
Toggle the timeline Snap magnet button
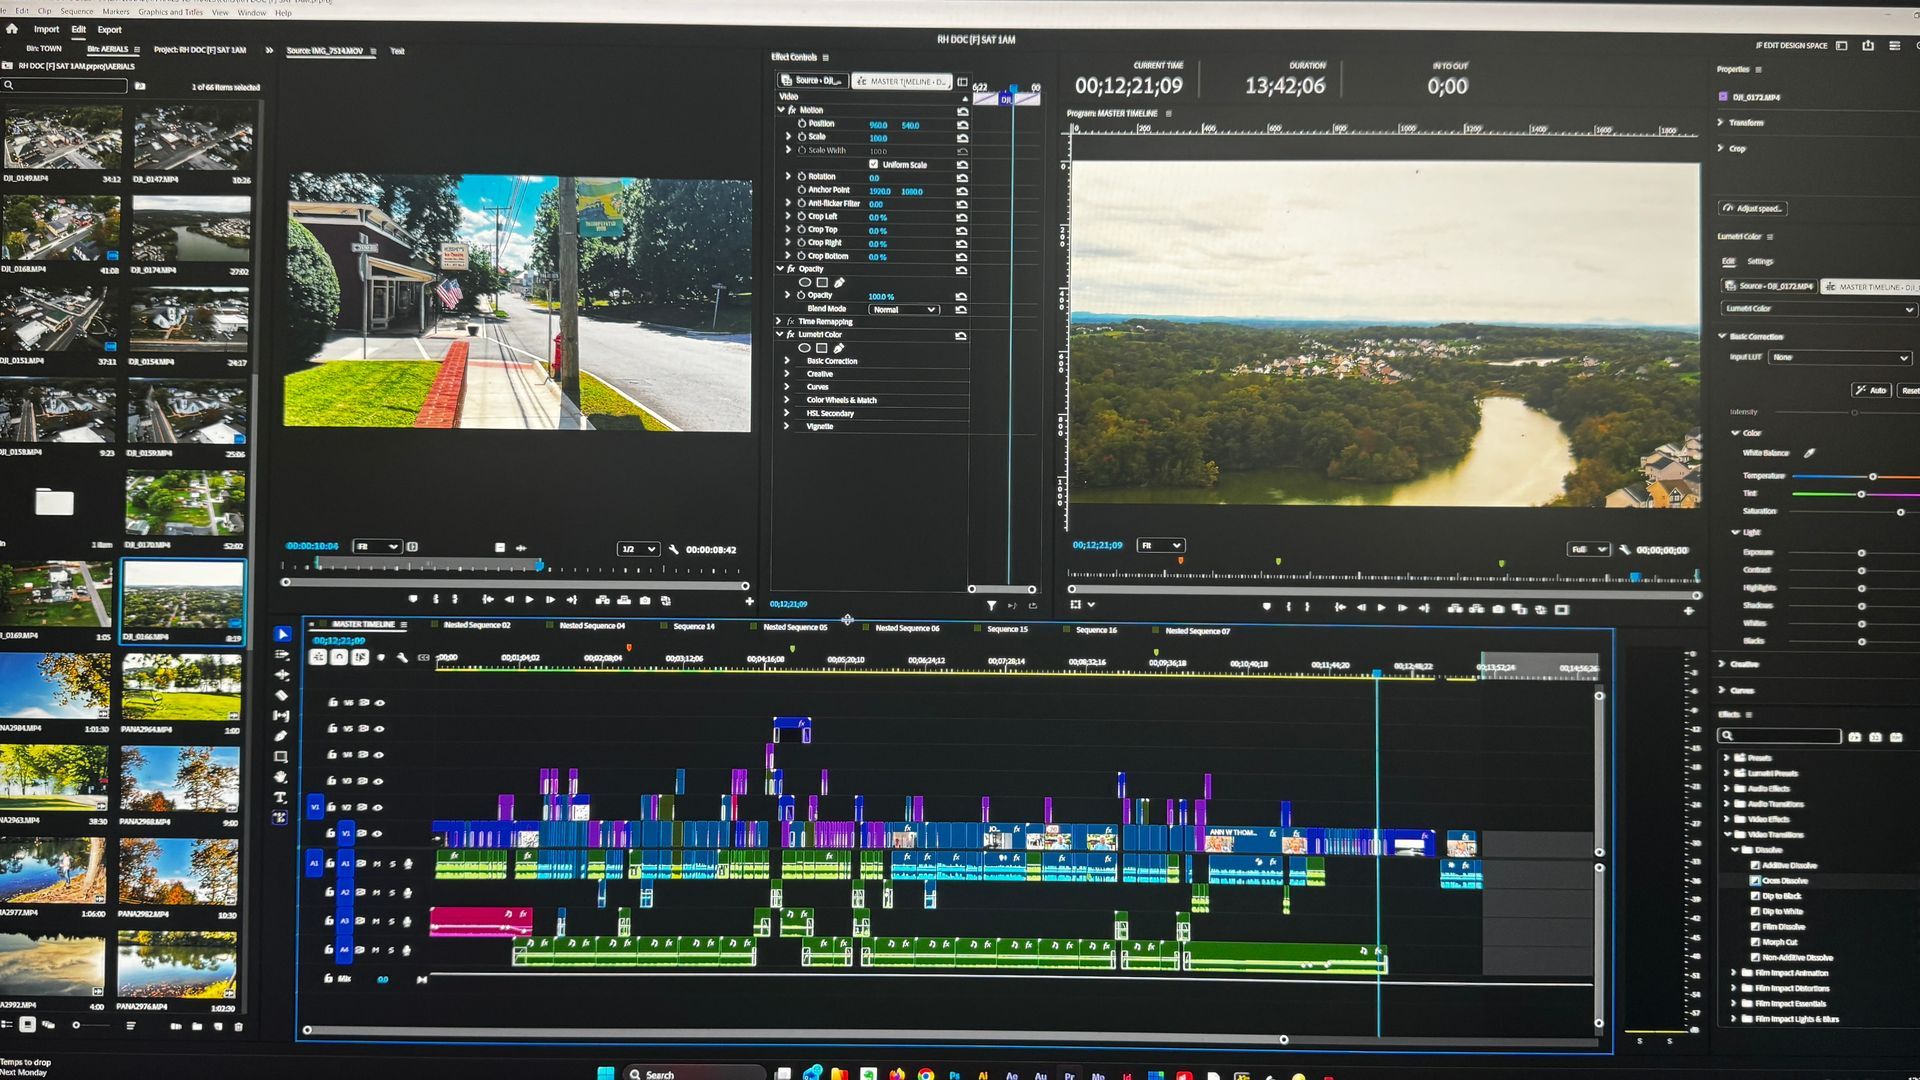pyautogui.click(x=339, y=657)
